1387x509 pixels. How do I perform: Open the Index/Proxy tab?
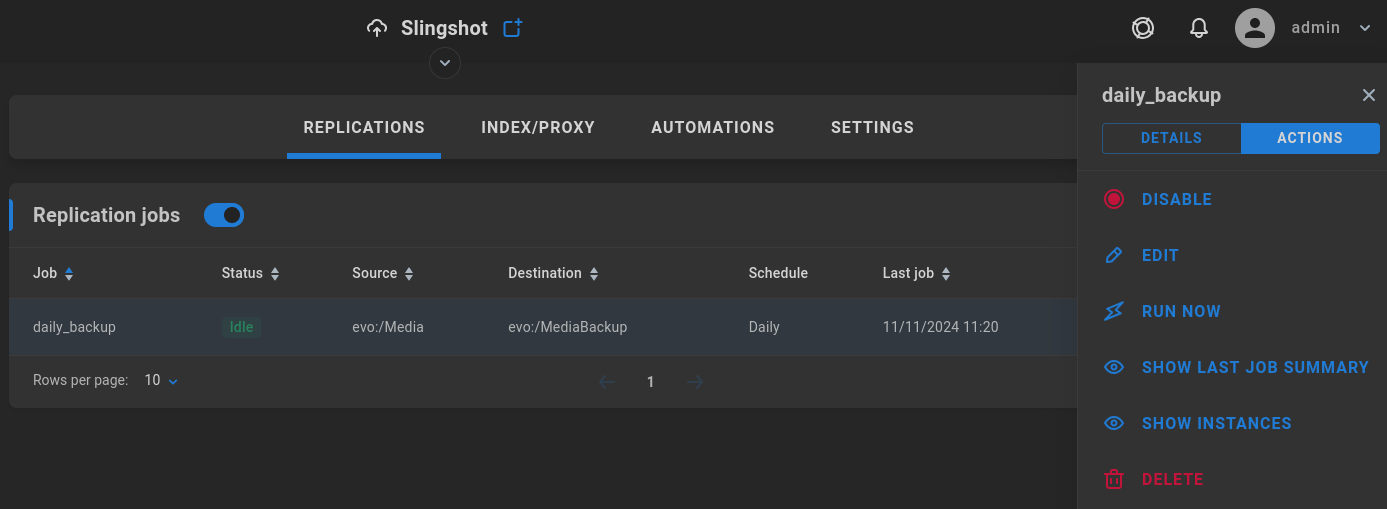tap(538, 128)
